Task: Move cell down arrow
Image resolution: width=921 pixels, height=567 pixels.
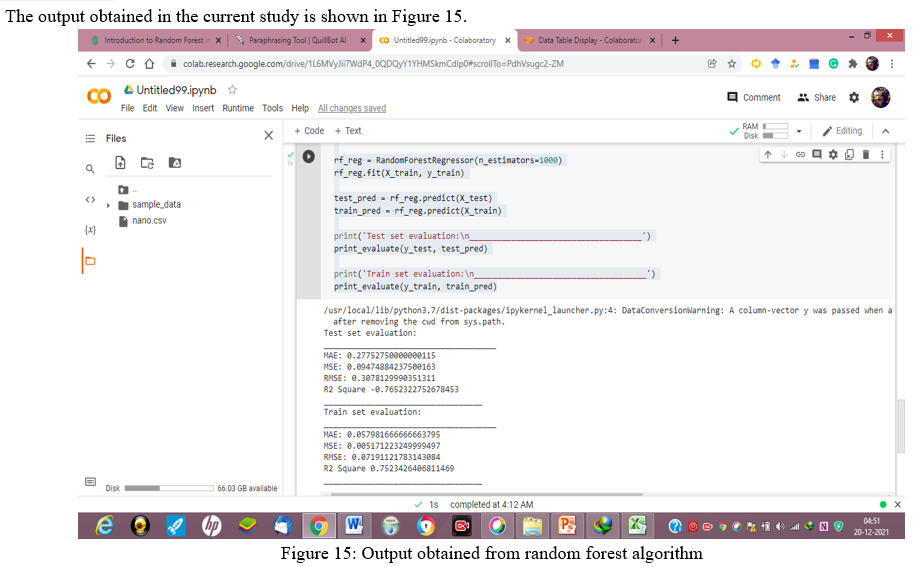Action: 784,155
